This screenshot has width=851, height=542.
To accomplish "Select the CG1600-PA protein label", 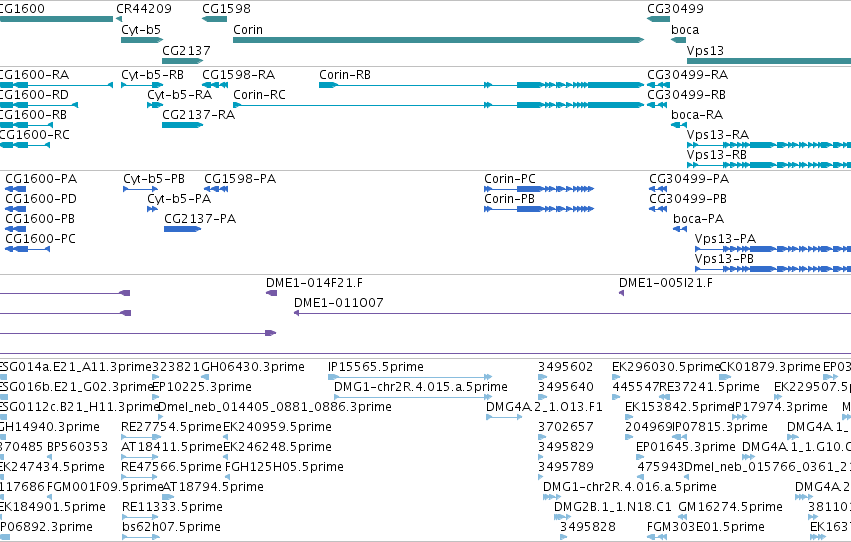I will pos(41,179).
